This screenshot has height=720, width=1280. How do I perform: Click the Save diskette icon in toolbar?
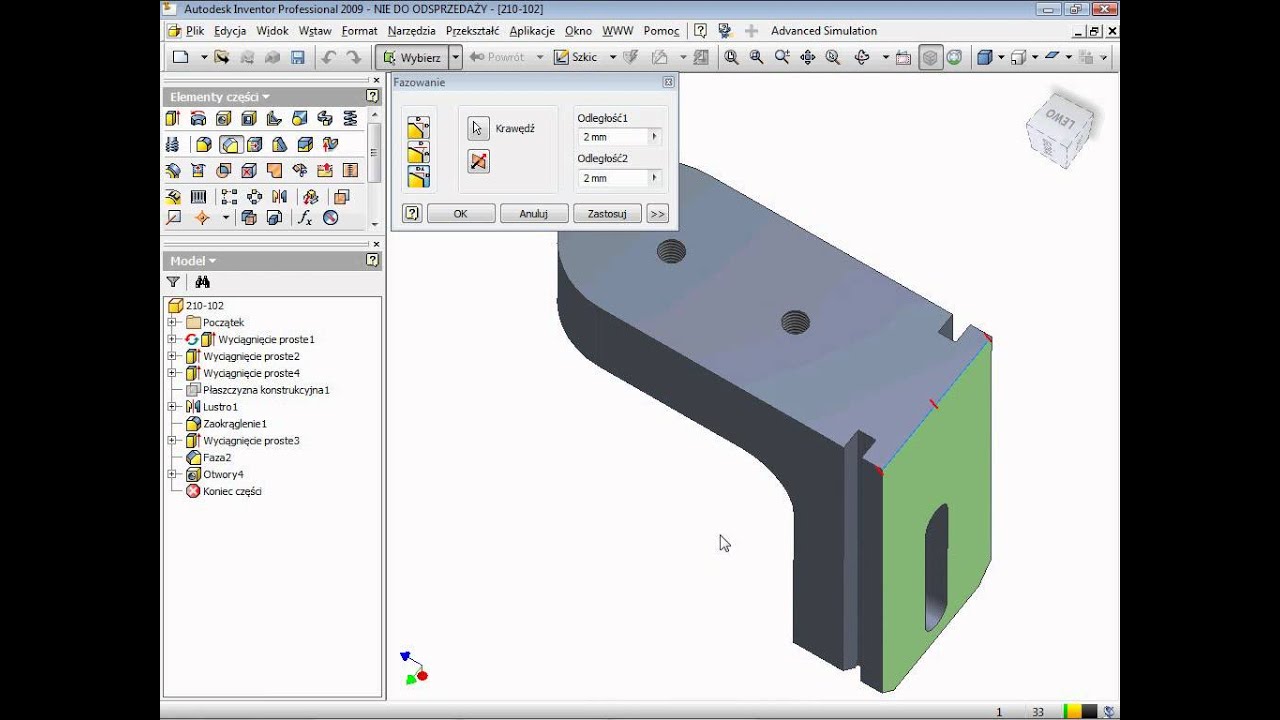coord(297,57)
